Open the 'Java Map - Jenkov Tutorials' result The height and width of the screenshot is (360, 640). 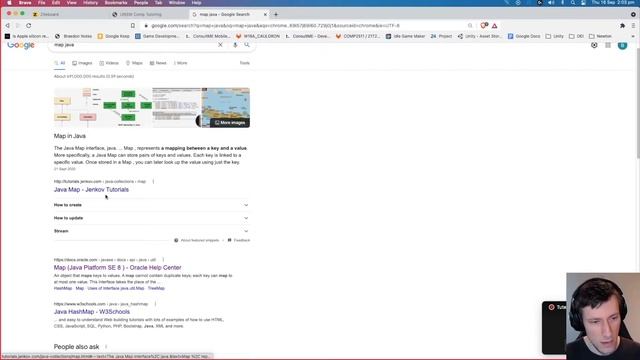click(91, 190)
